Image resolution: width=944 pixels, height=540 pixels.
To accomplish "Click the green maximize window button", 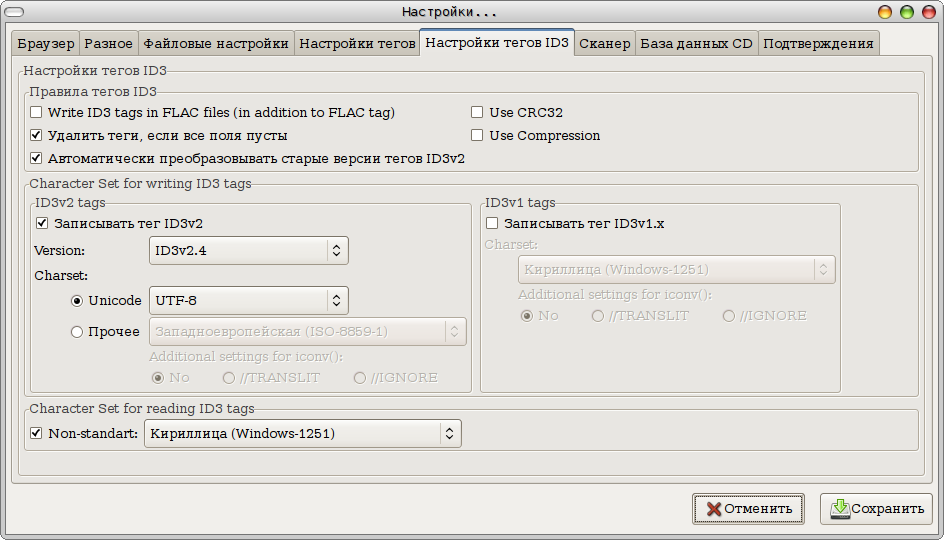I will [907, 12].
